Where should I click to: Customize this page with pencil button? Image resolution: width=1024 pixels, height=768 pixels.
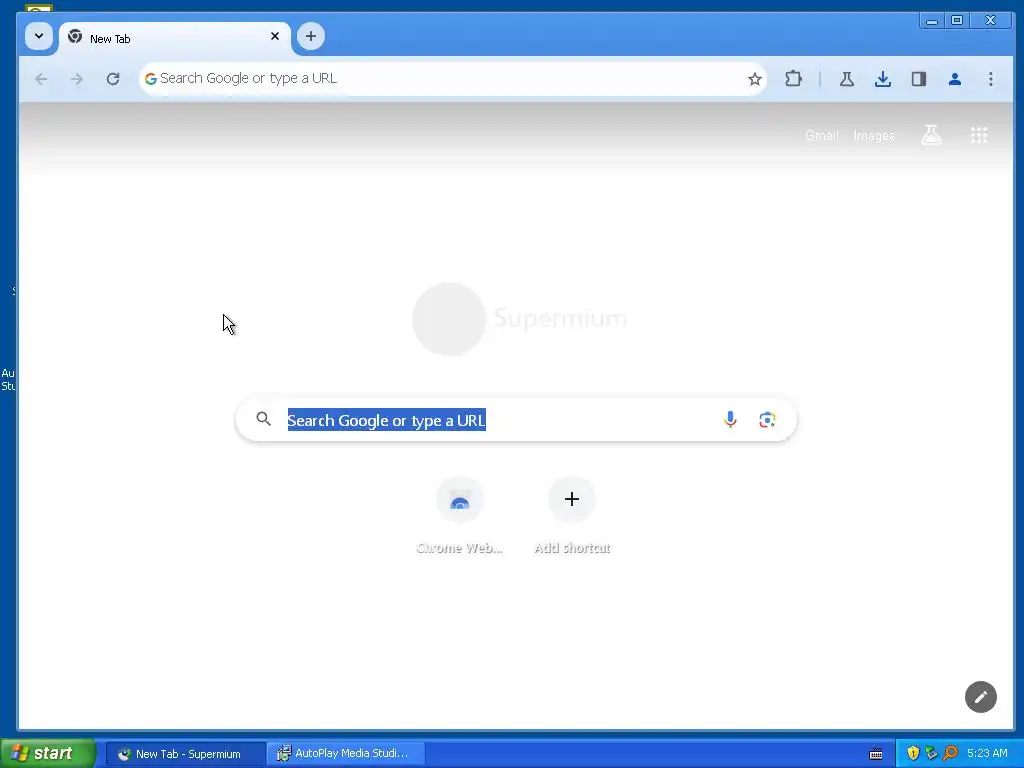click(981, 697)
